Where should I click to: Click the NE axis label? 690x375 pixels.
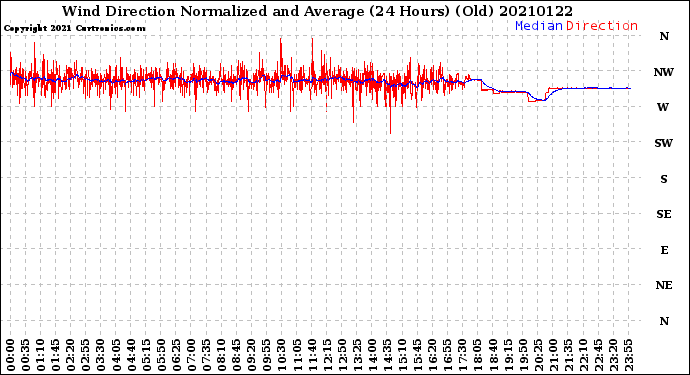click(x=664, y=286)
